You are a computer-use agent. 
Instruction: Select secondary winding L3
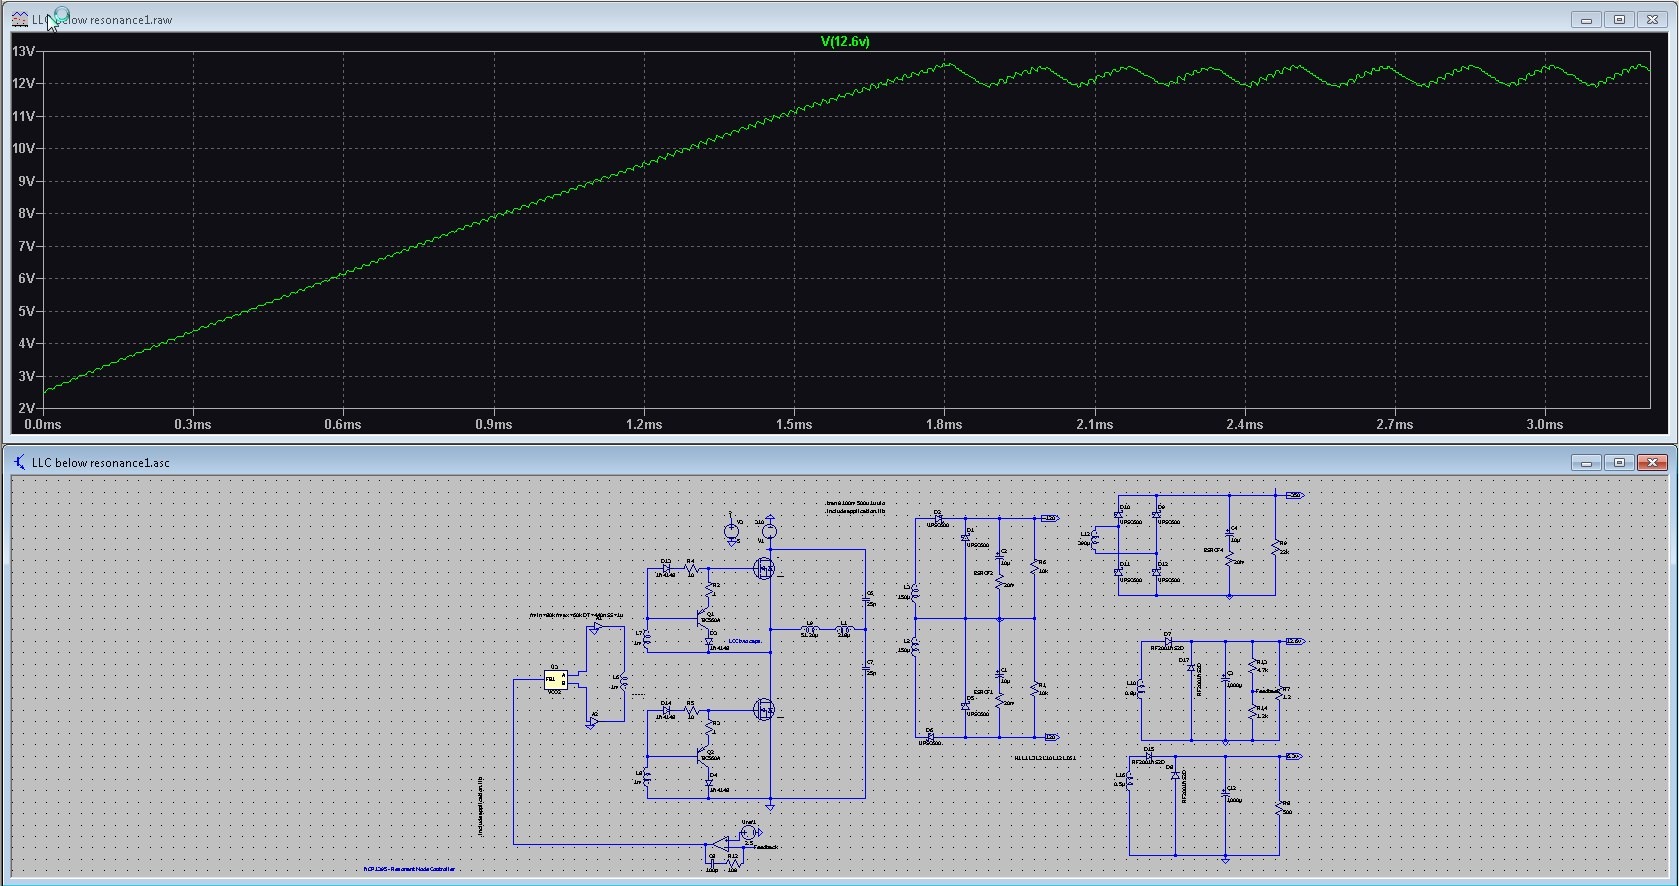point(914,593)
